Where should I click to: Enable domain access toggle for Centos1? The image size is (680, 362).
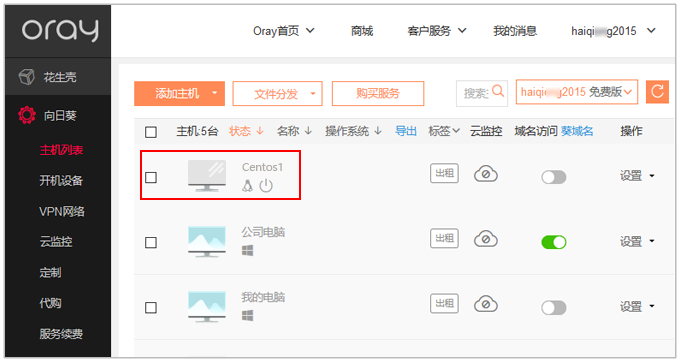point(554,177)
